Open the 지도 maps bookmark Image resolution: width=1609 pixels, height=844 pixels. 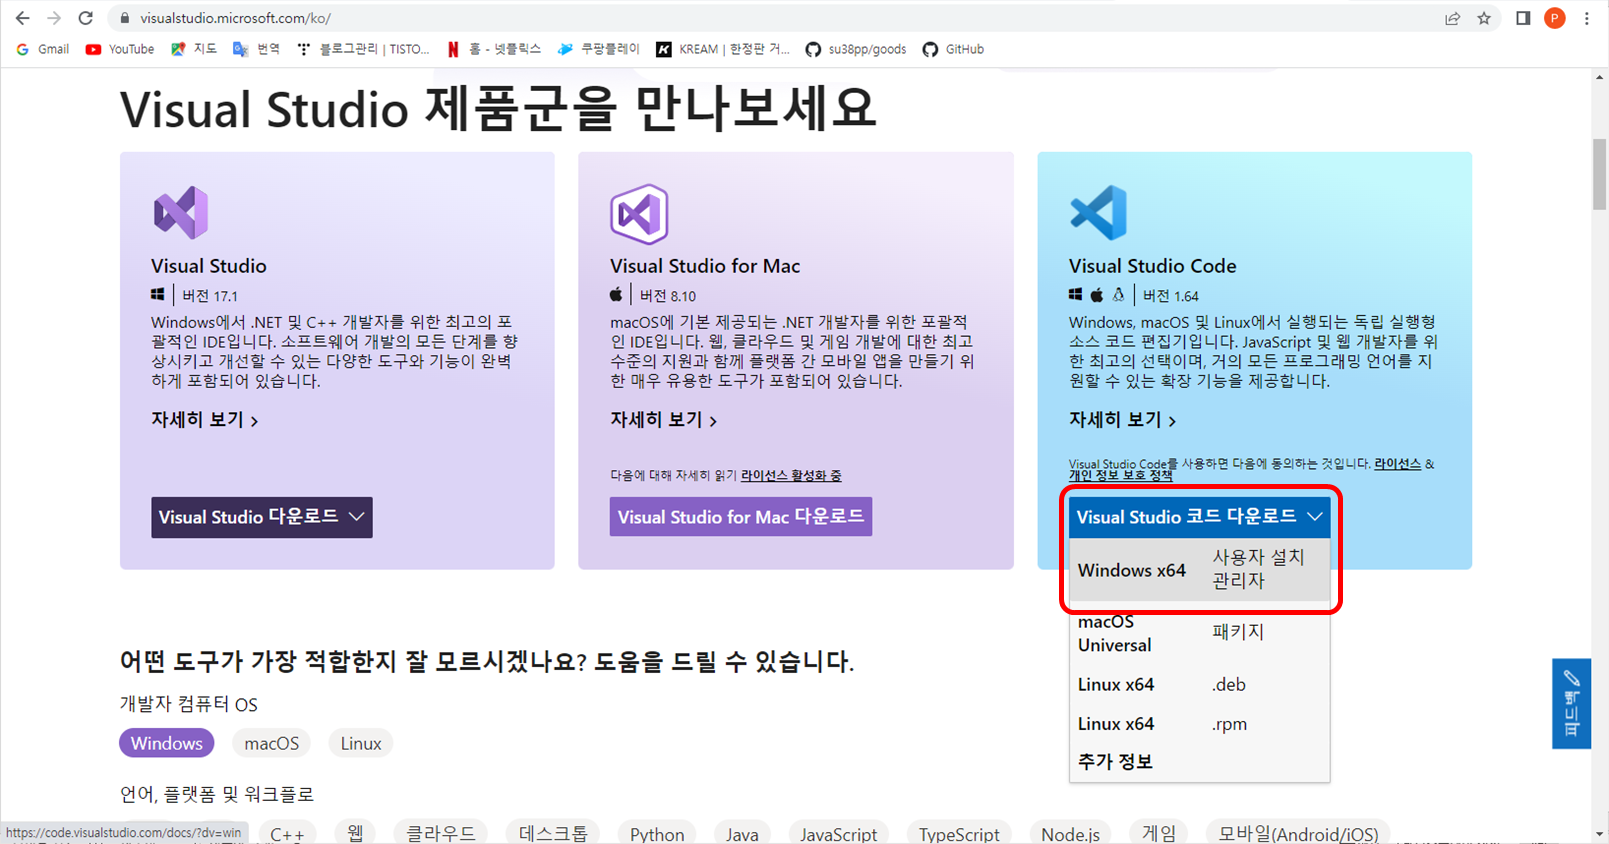[194, 49]
